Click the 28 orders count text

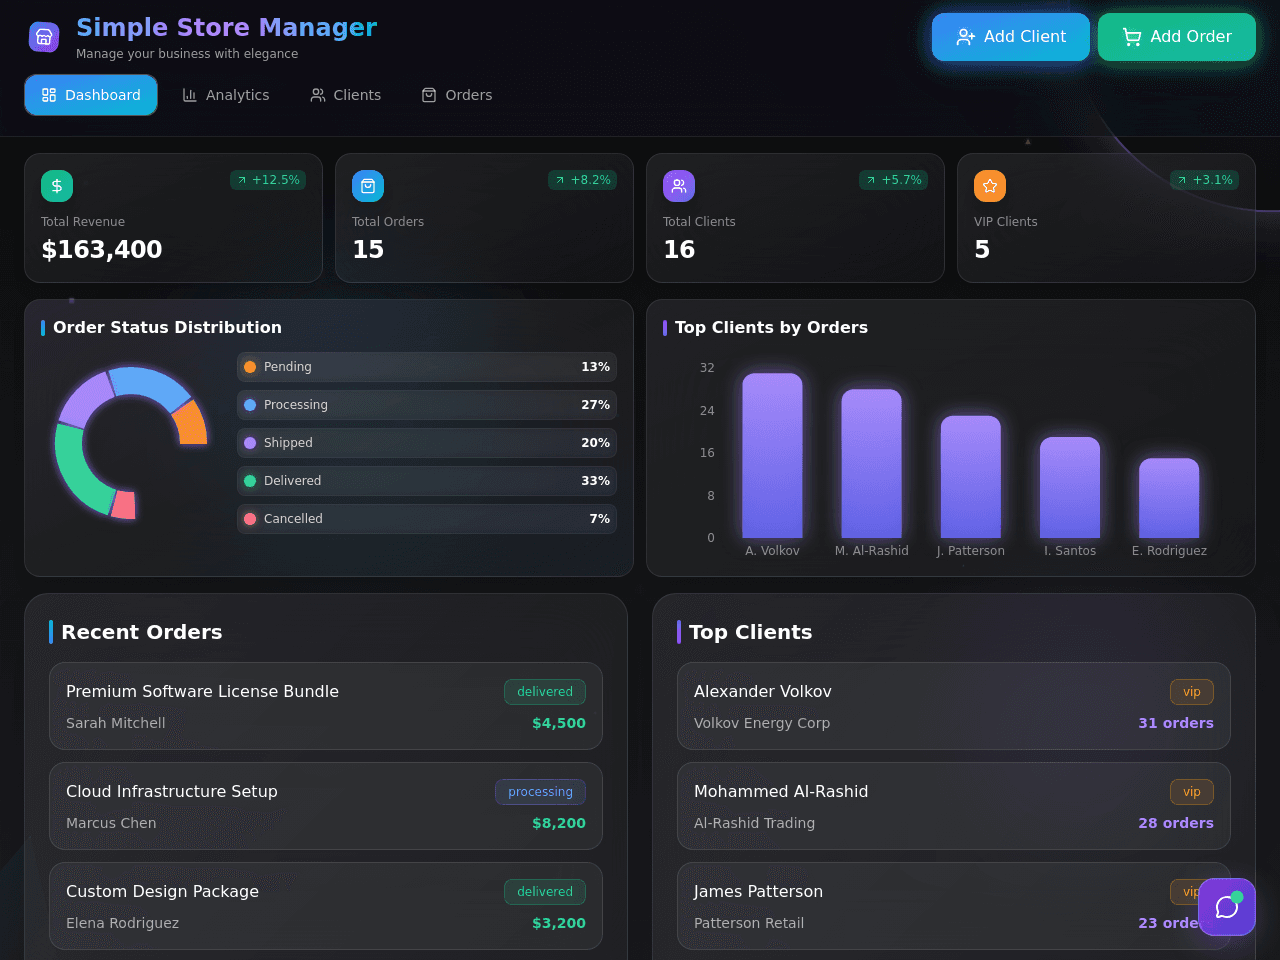click(x=1176, y=823)
